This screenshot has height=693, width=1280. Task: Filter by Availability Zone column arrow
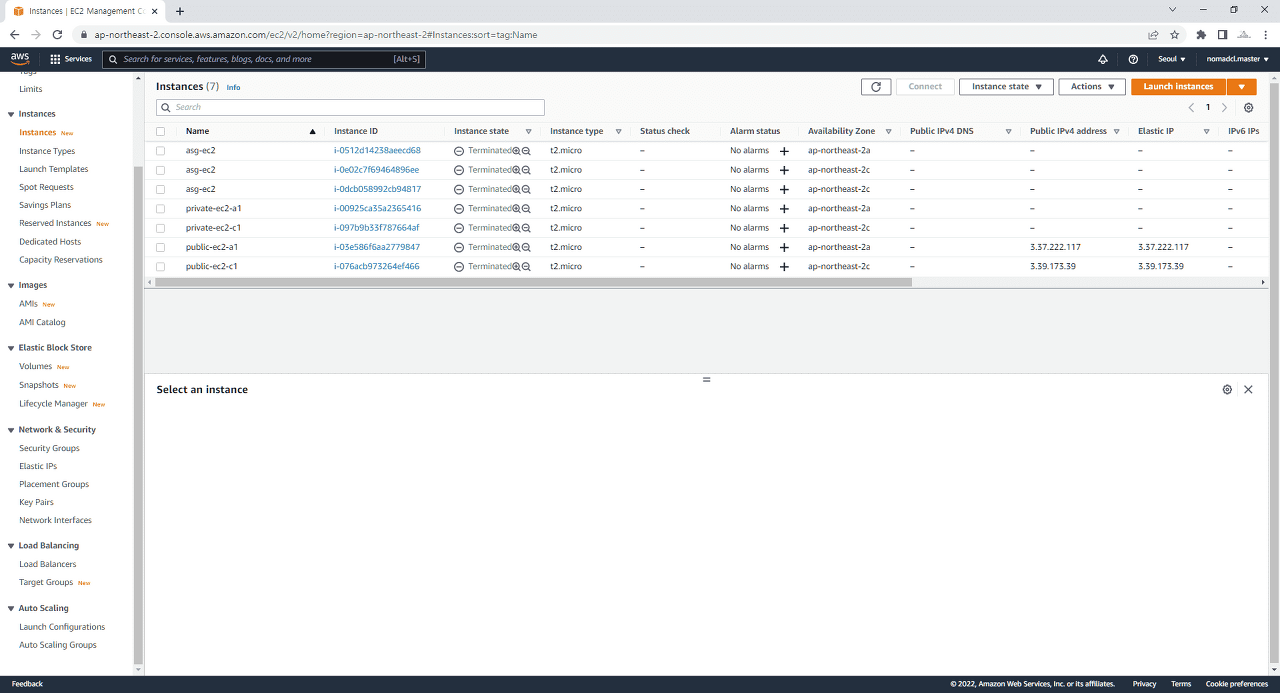(888, 132)
